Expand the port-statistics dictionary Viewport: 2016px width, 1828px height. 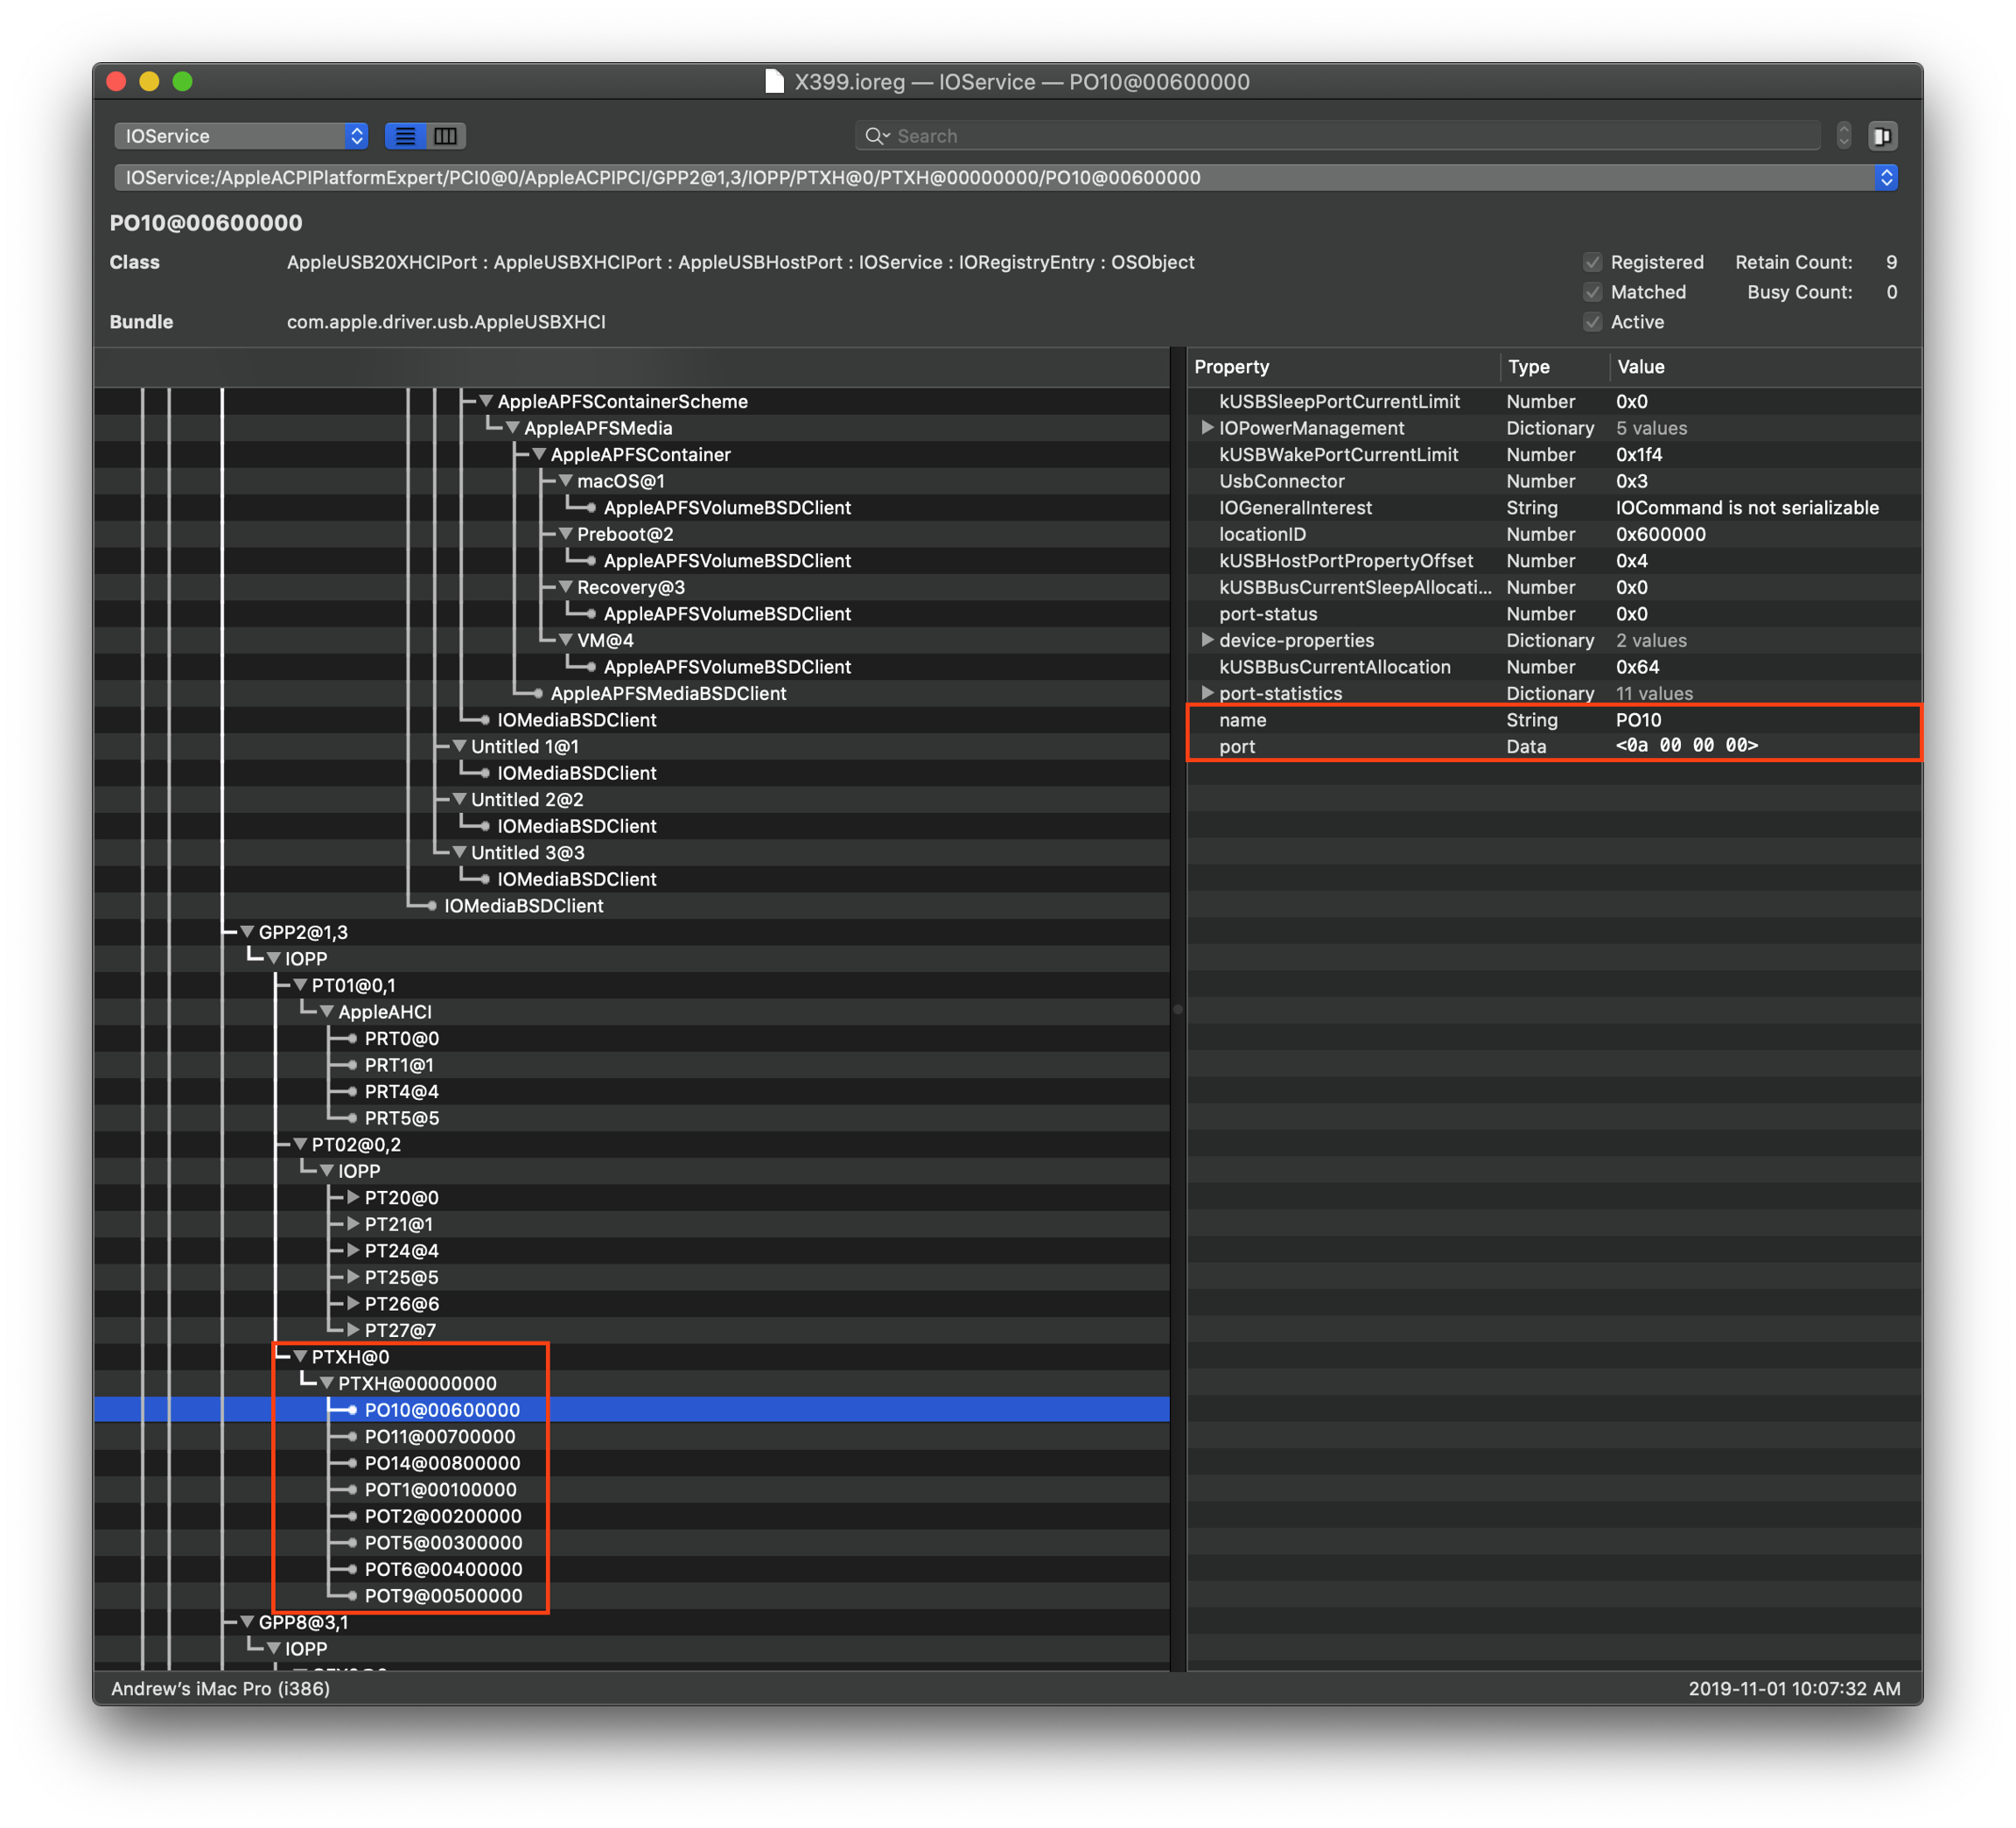(x=1207, y=693)
